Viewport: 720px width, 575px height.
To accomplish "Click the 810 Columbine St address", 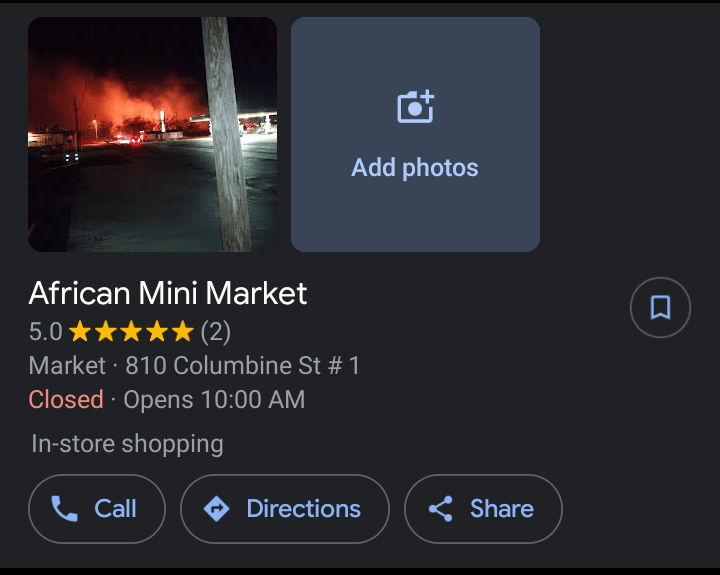I will click(x=243, y=366).
